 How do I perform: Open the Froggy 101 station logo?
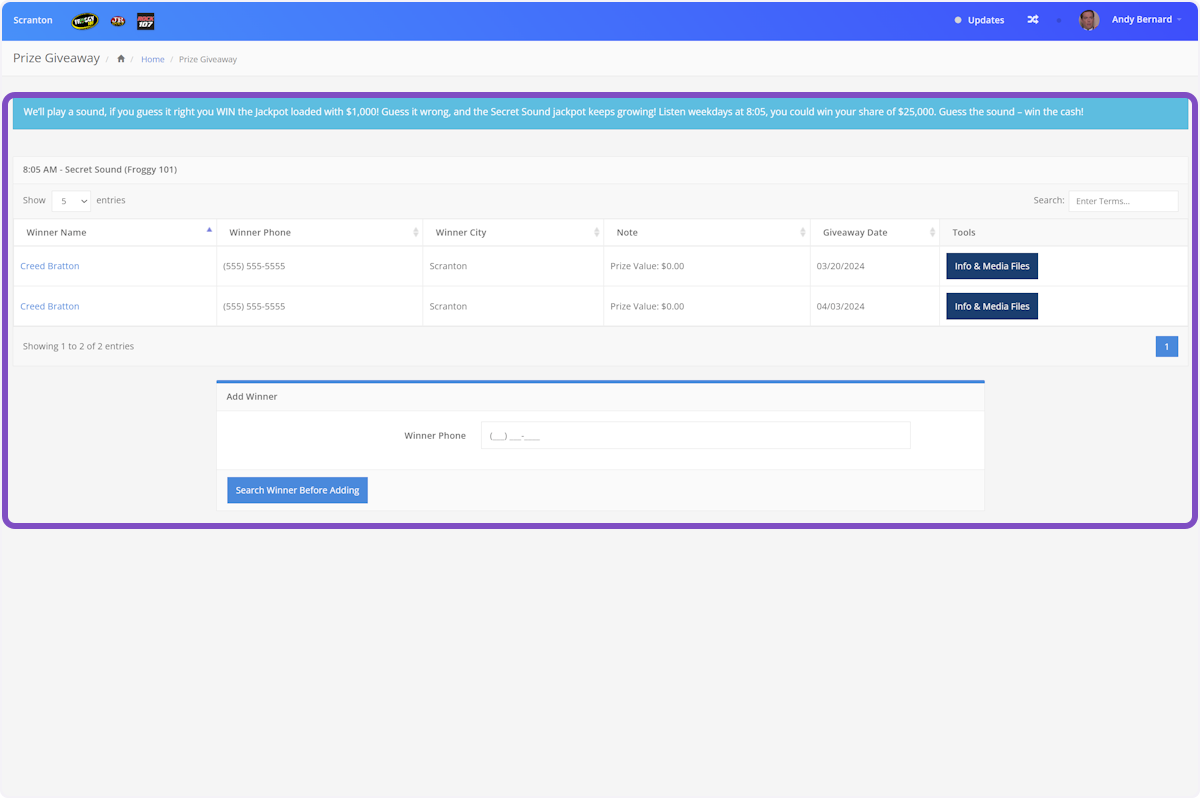tap(84, 20)
